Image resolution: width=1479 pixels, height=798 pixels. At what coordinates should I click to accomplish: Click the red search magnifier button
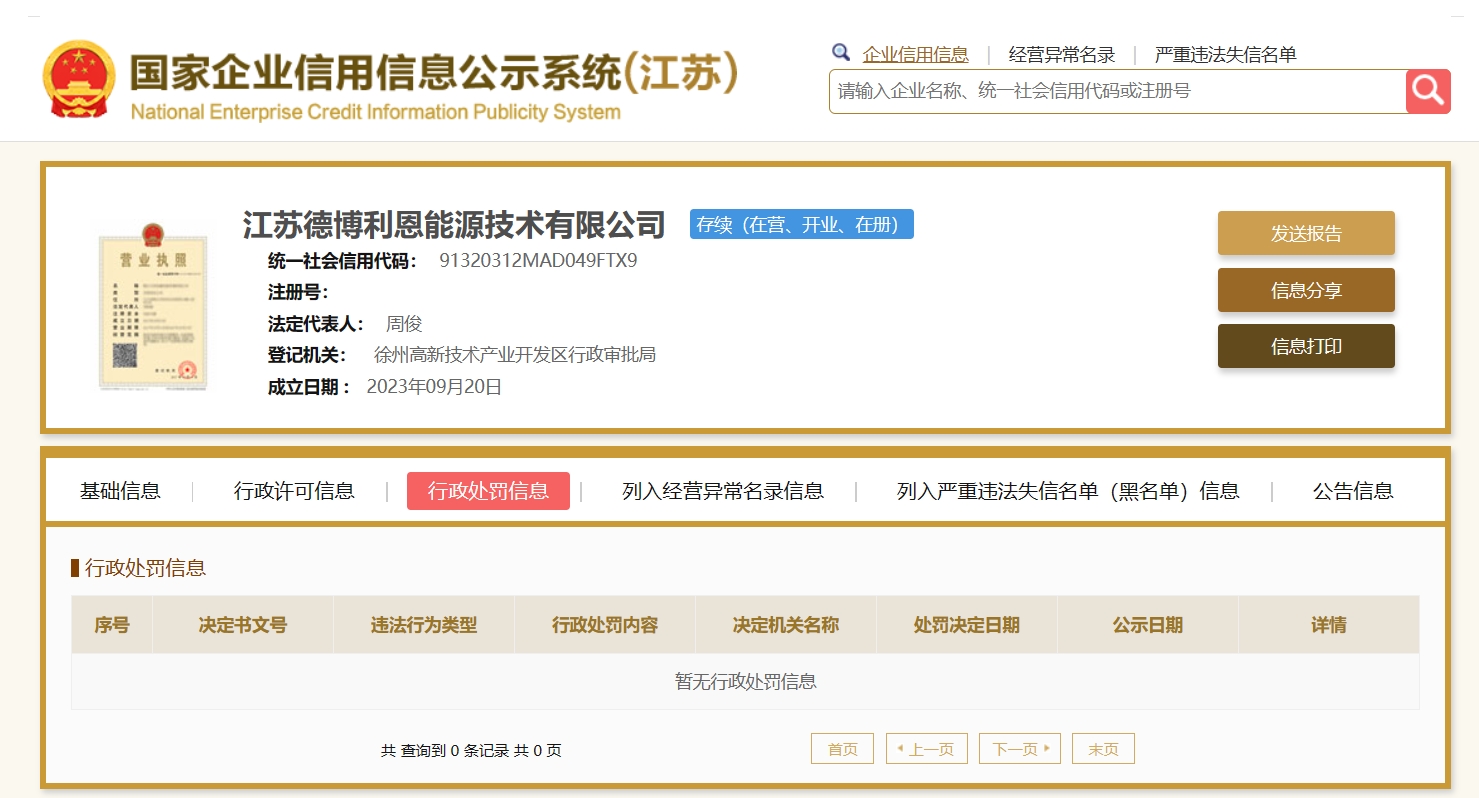point(1428,92)
